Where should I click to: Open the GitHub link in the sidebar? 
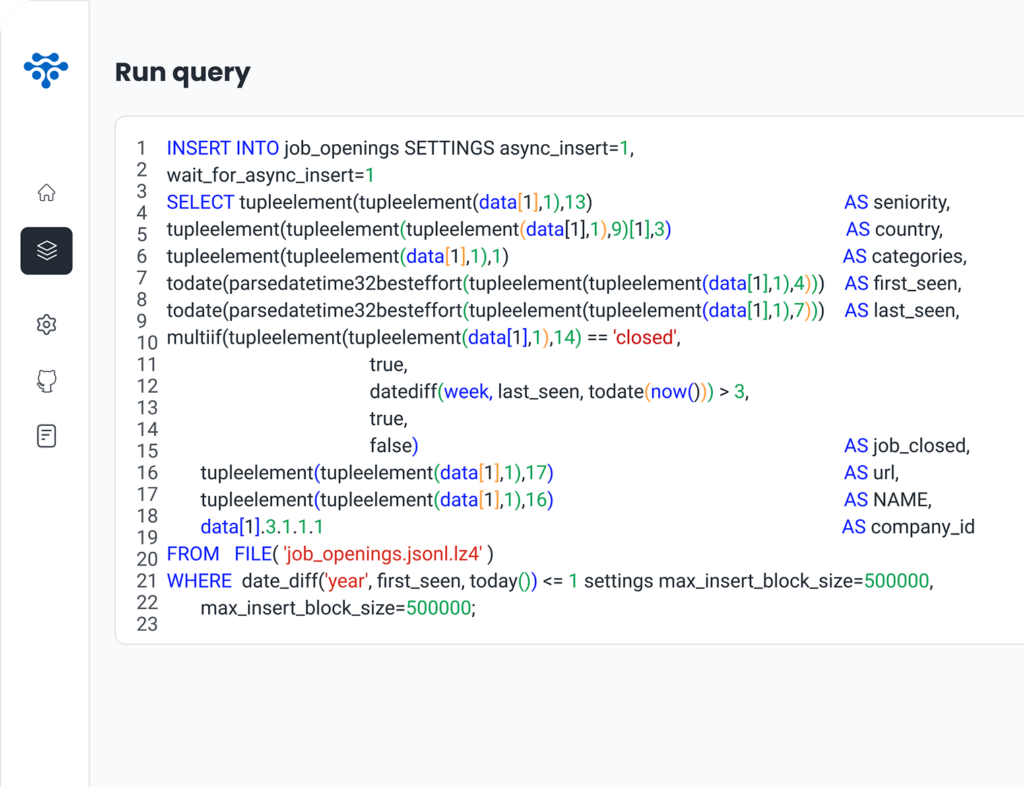click(46, 381)
